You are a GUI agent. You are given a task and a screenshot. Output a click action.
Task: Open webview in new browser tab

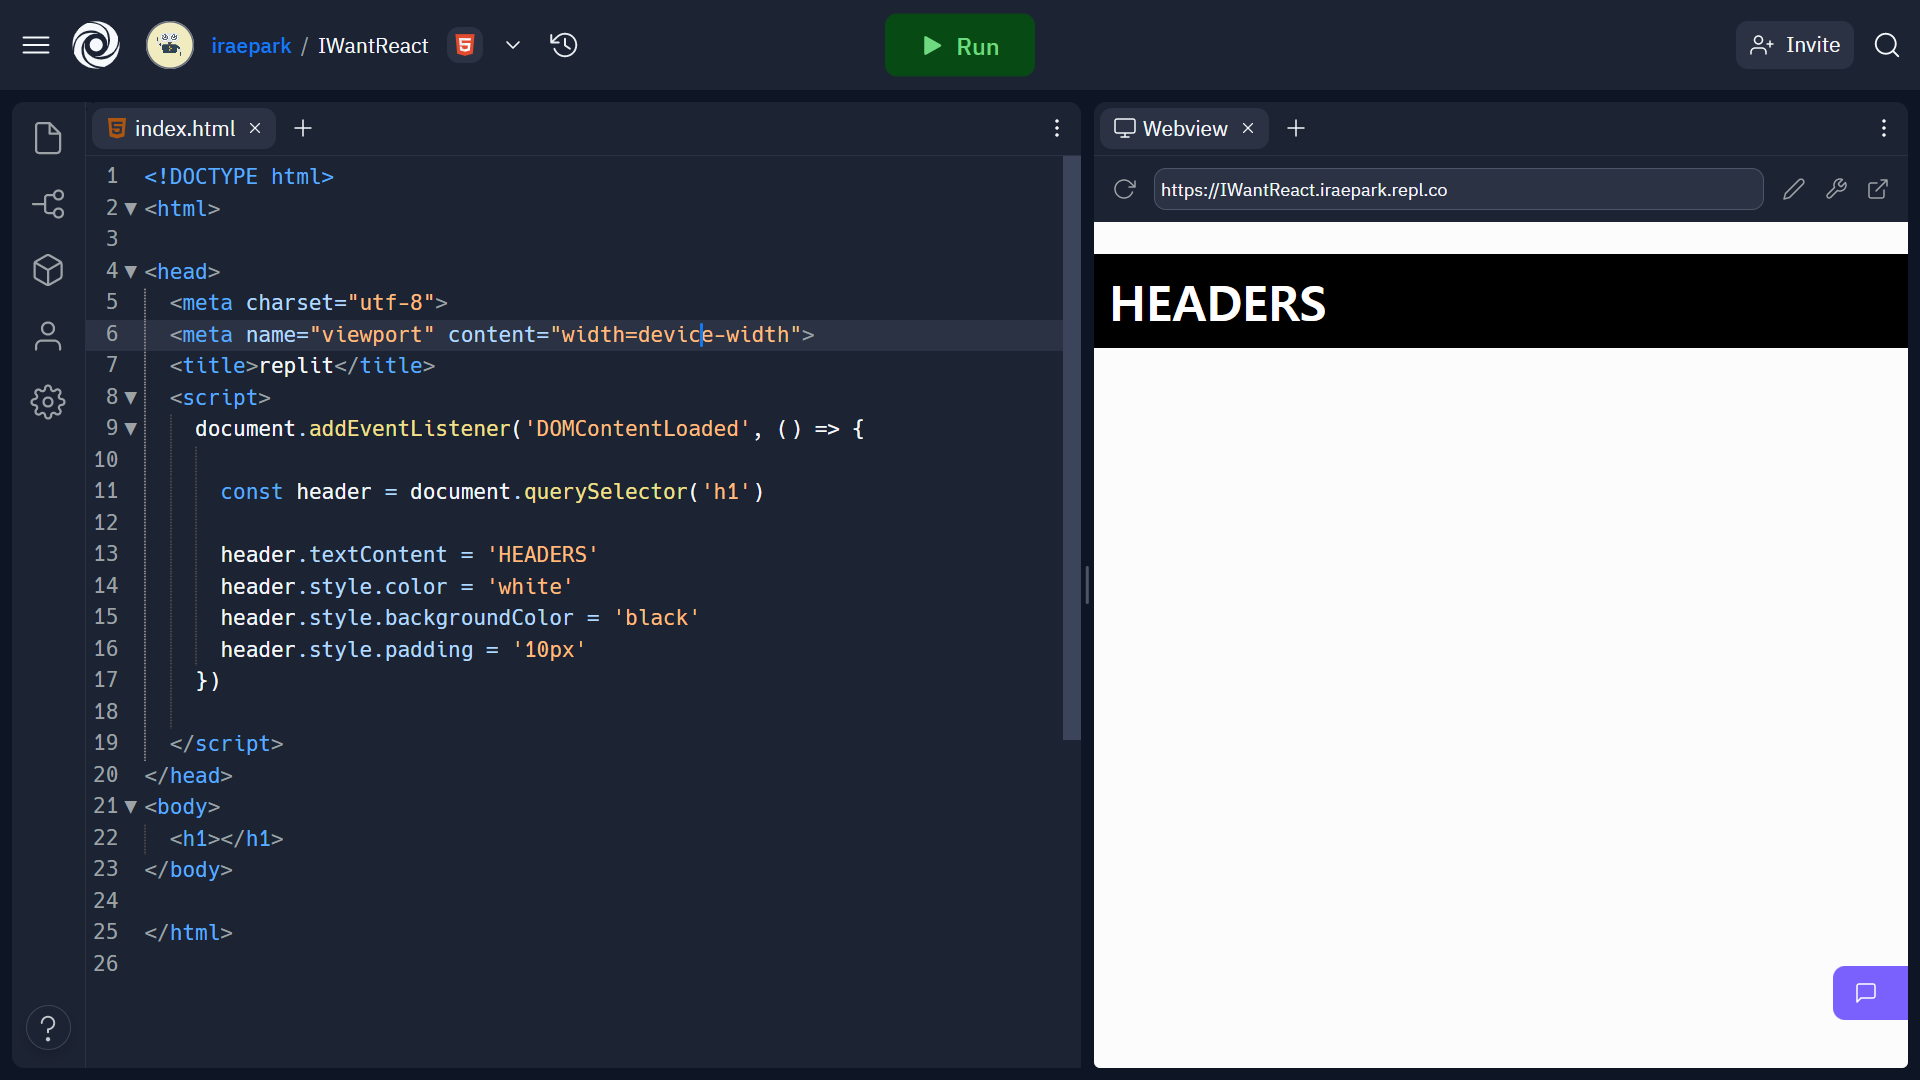click(x=1878, y=189)
